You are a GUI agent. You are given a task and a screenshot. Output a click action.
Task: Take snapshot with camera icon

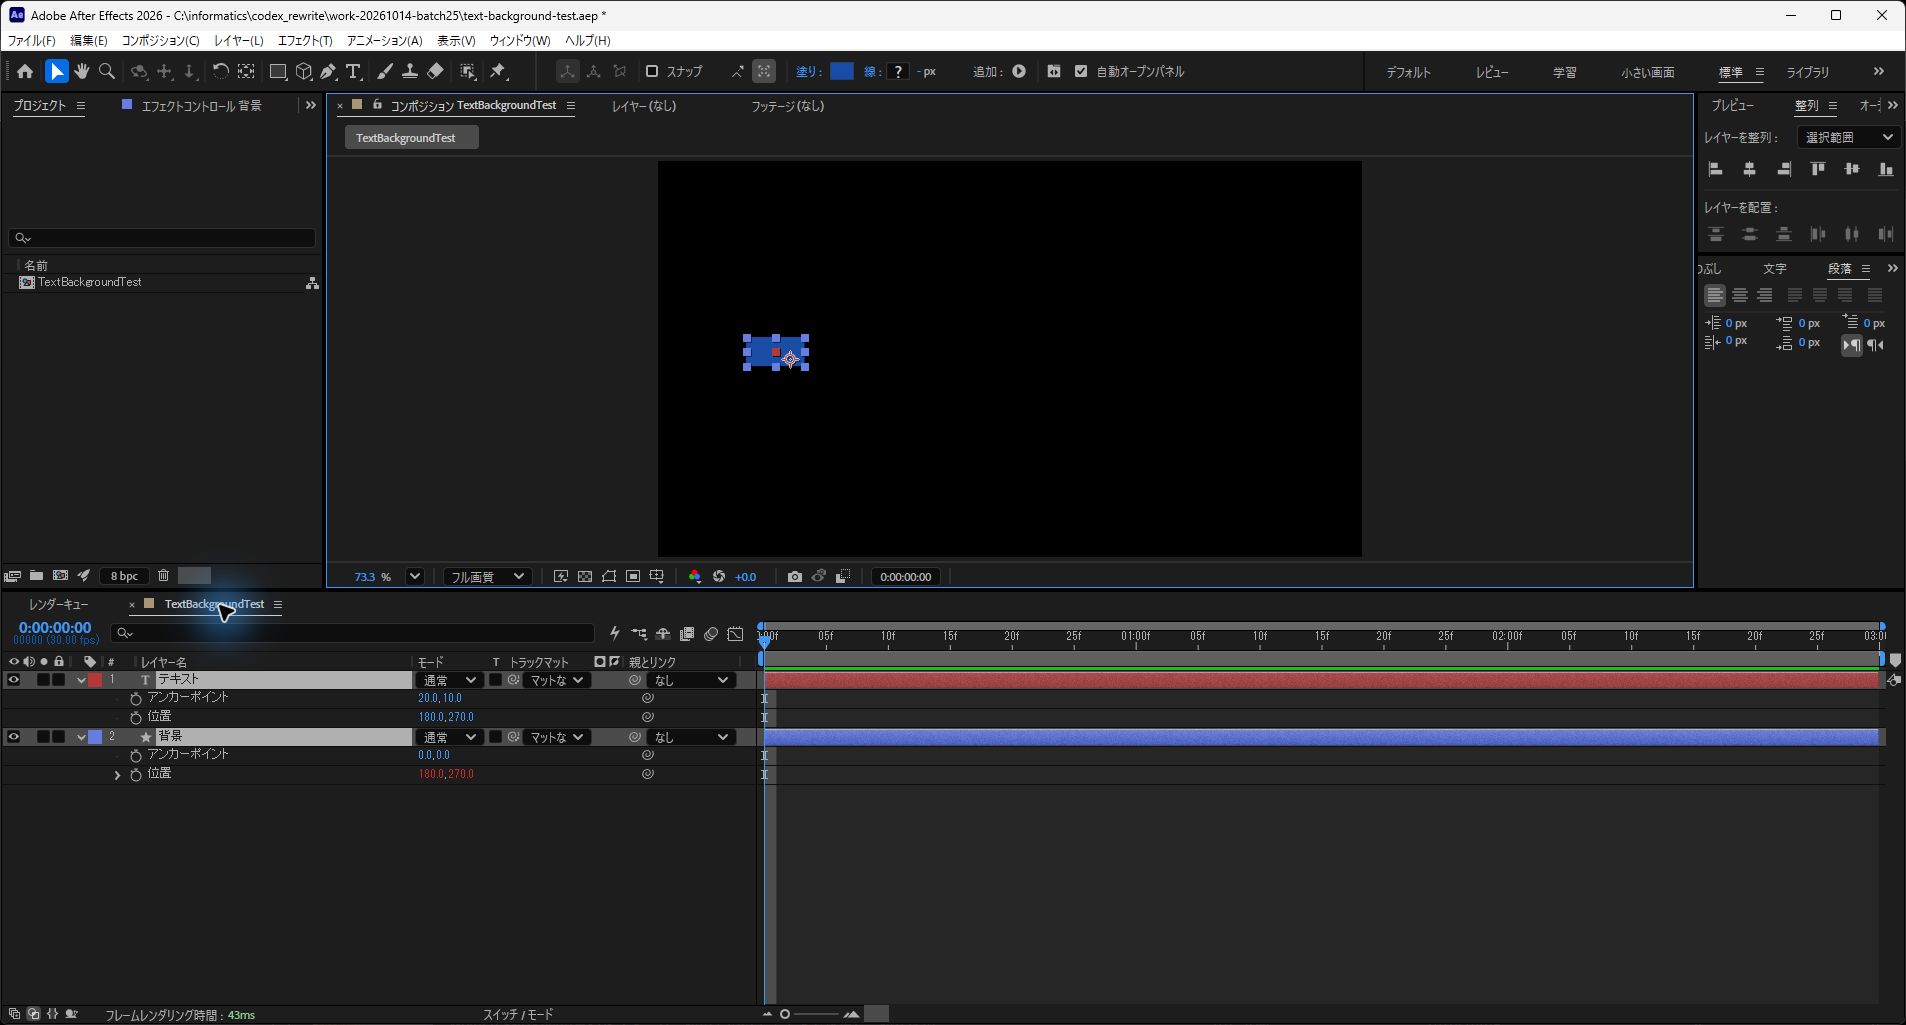click(x=794, y=576)
